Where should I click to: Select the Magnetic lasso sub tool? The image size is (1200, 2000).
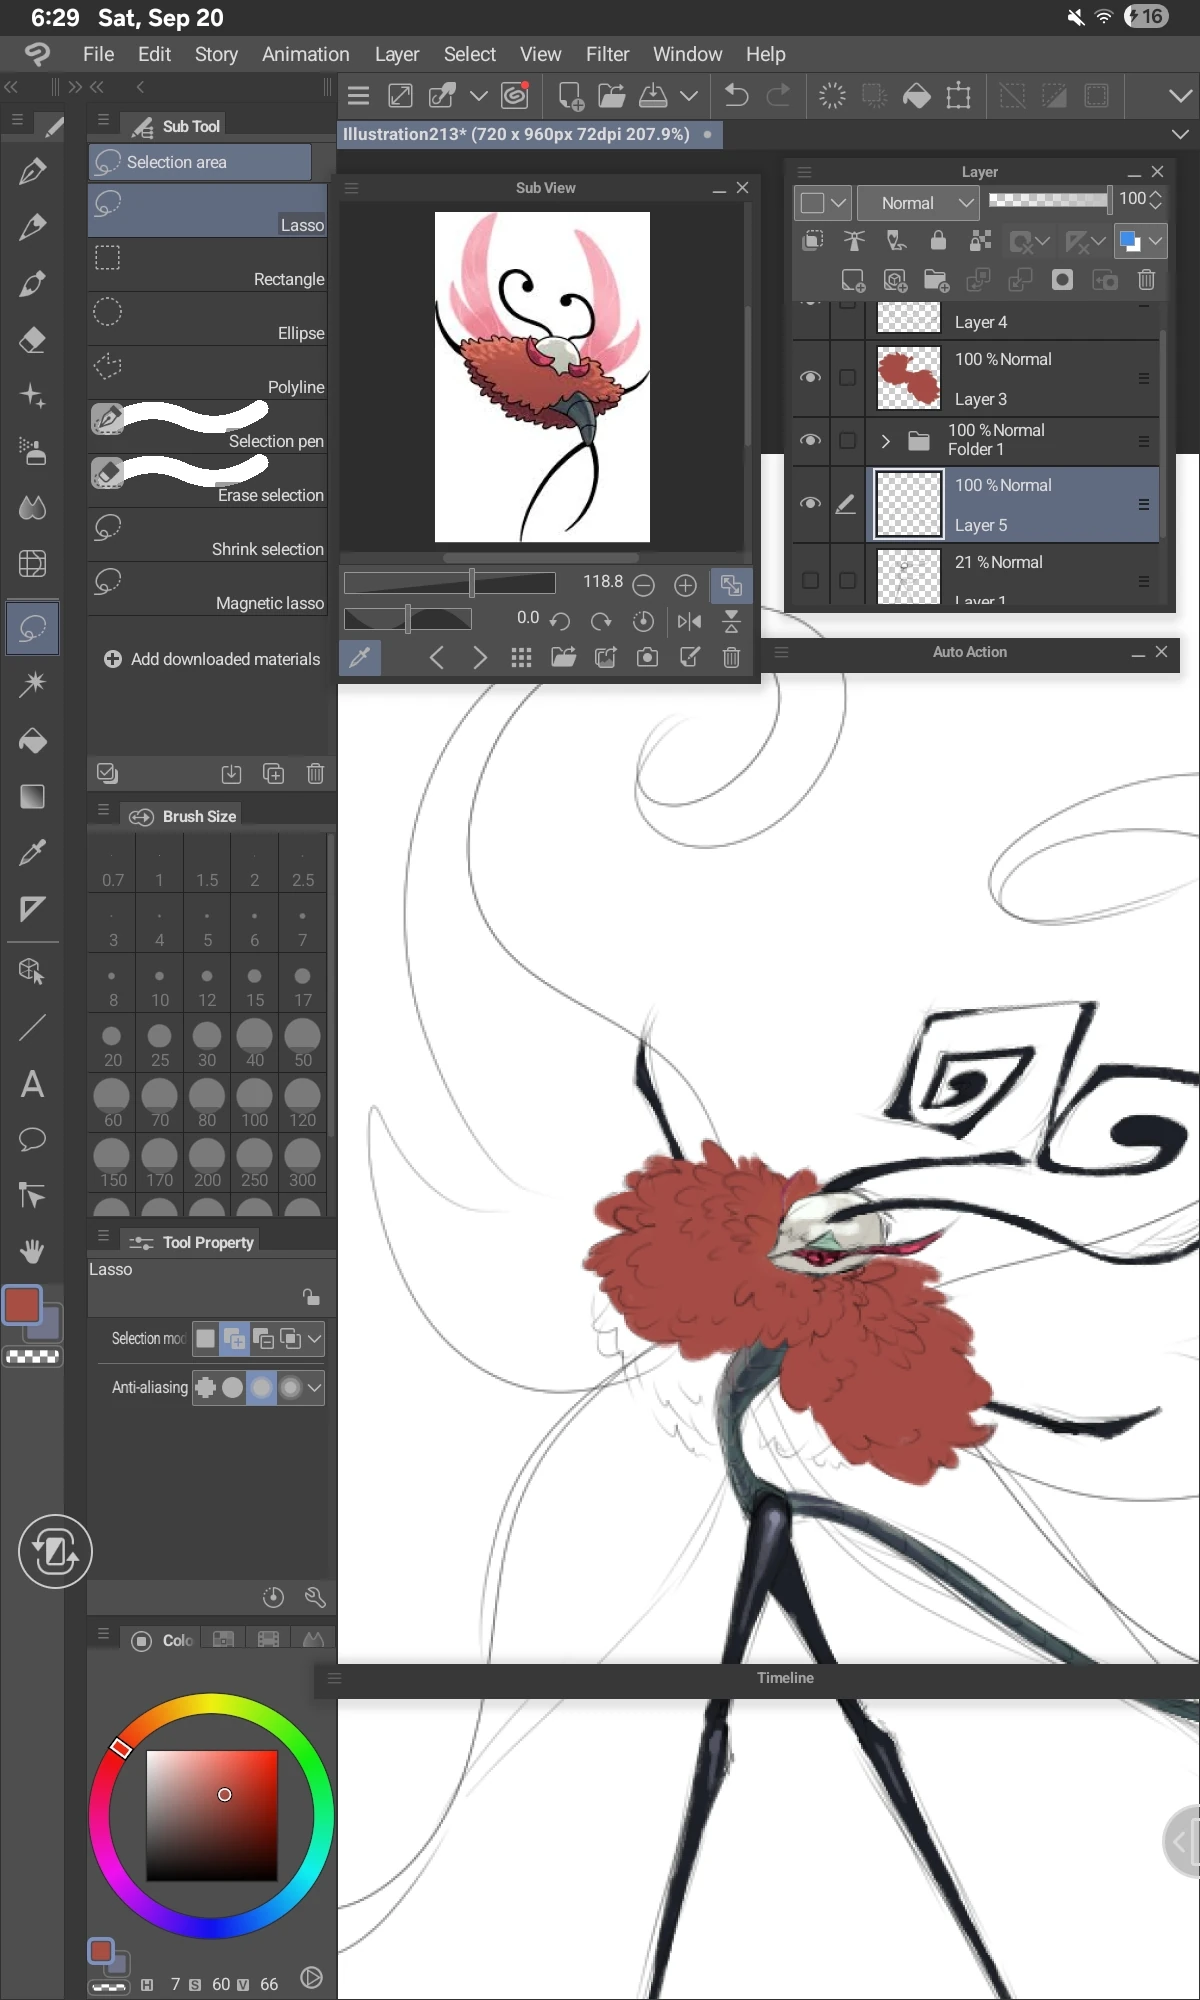208,590
